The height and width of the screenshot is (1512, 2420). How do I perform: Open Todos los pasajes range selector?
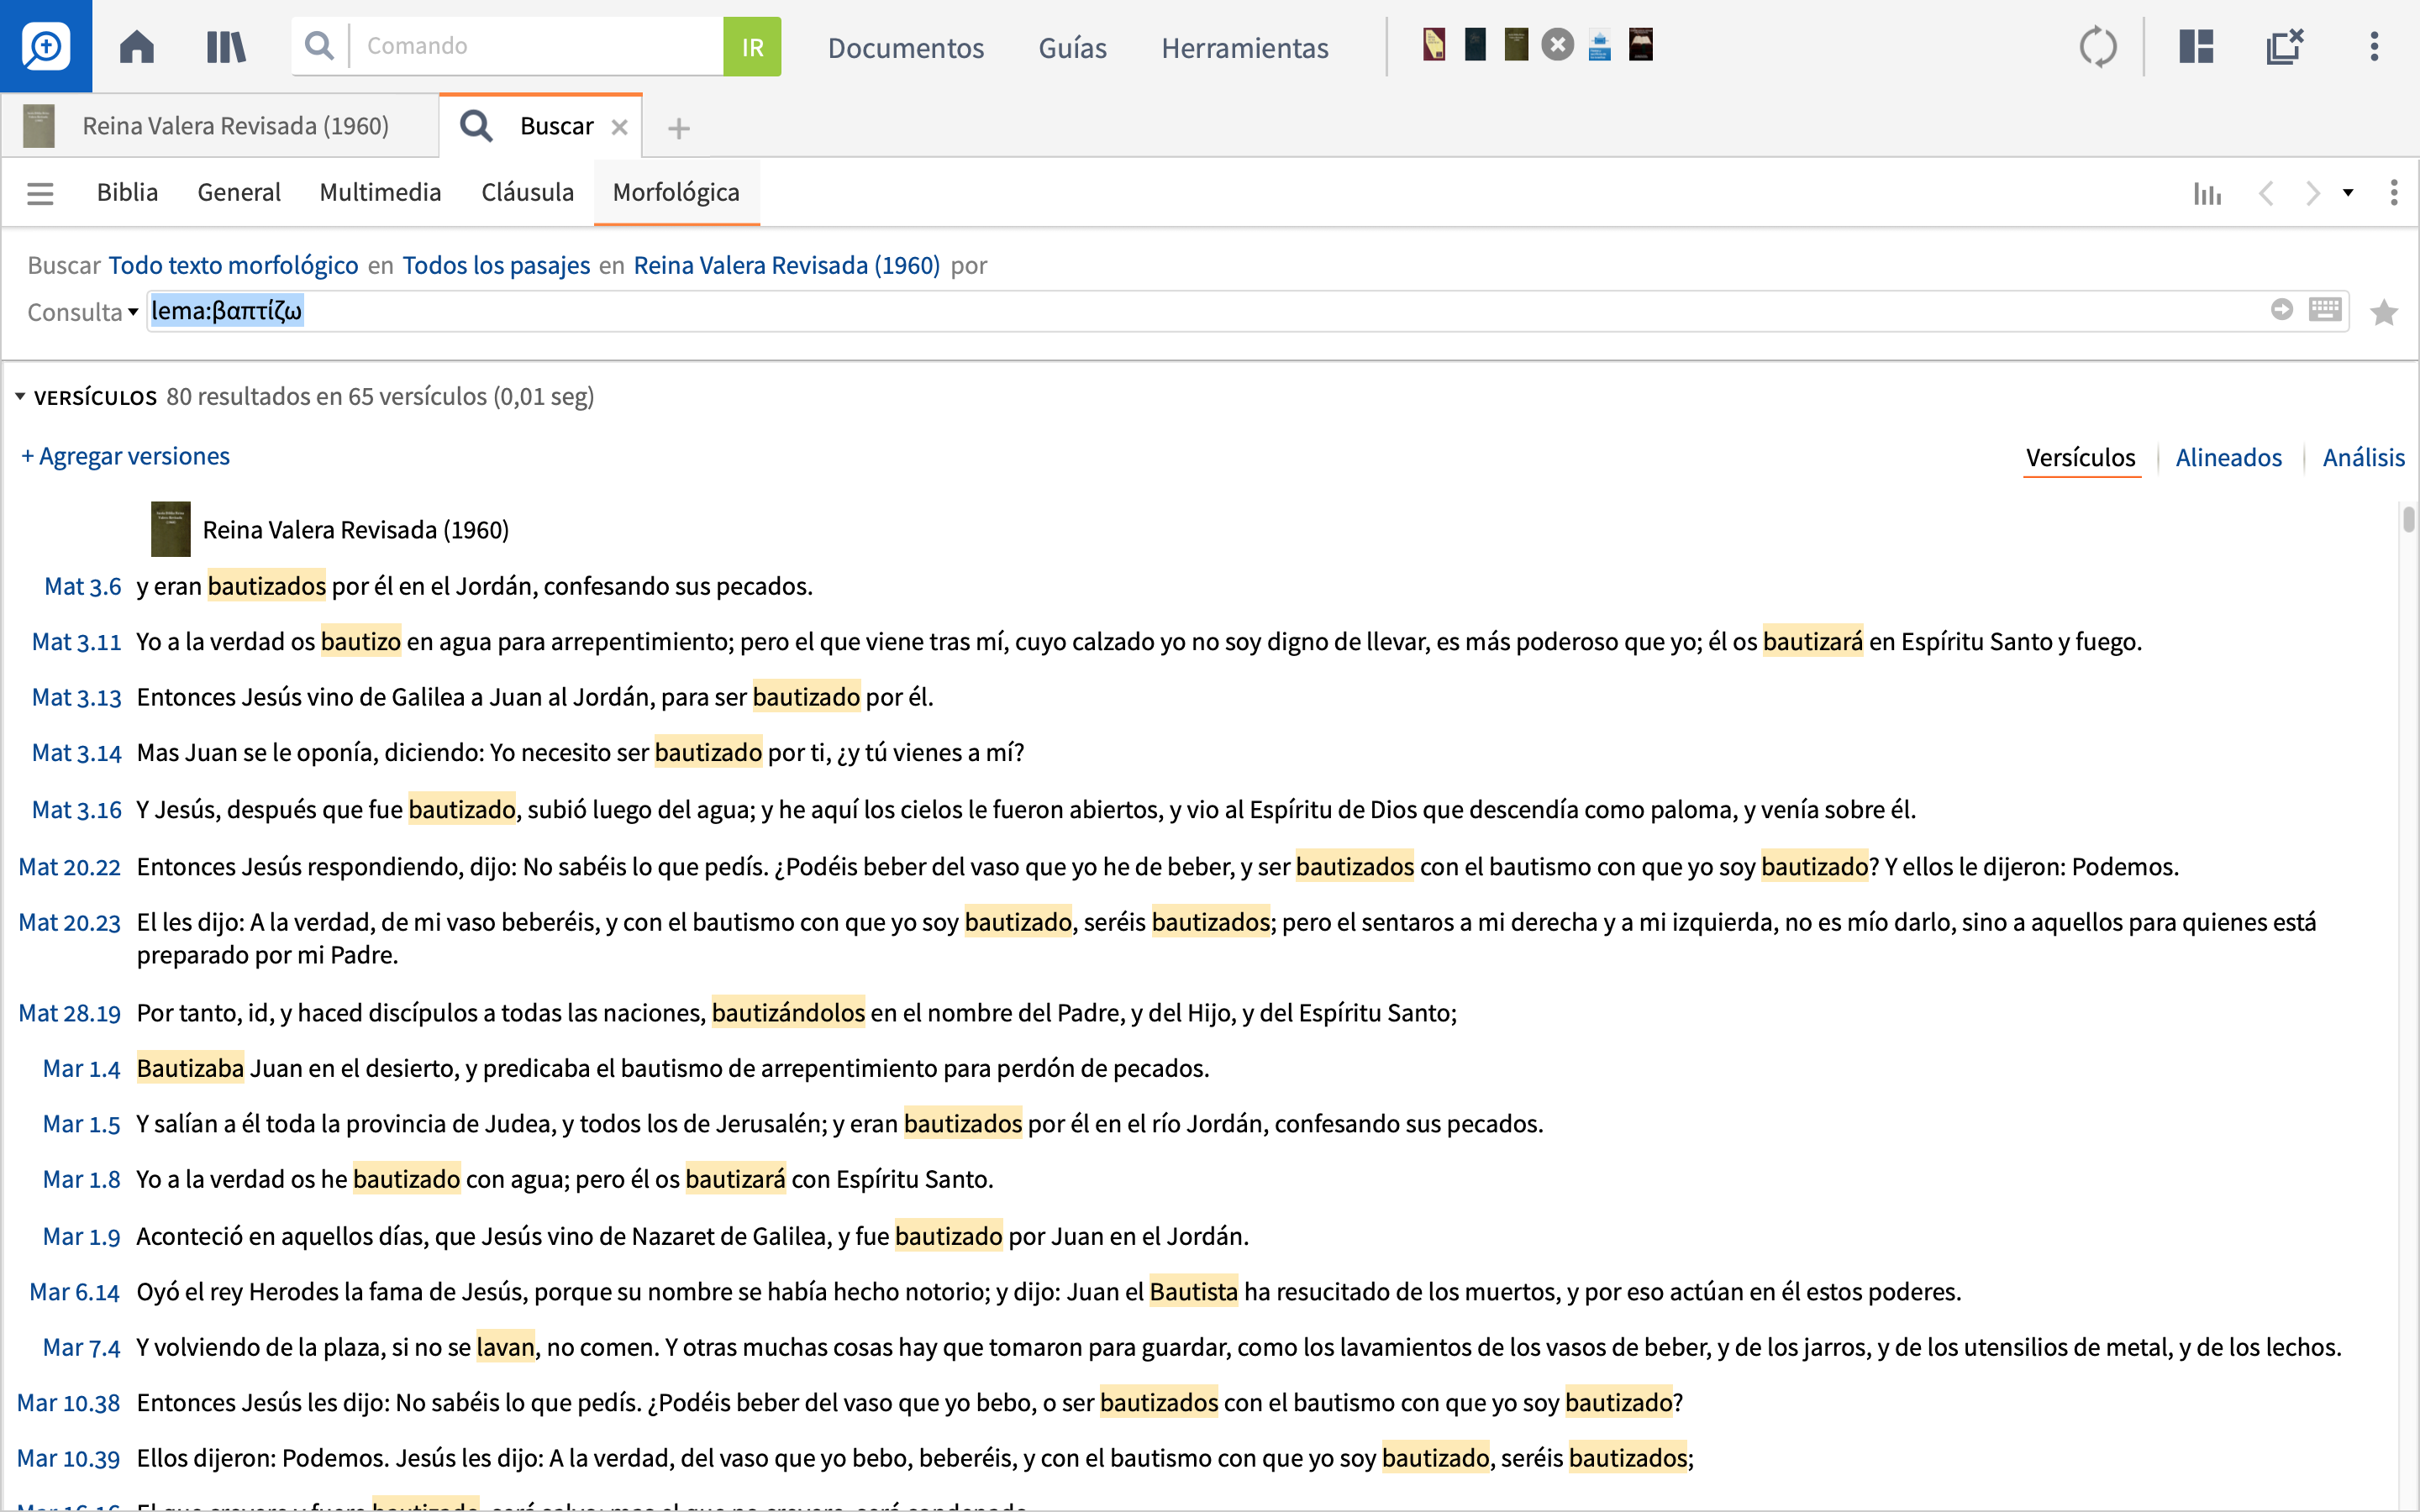coord(496,265)
